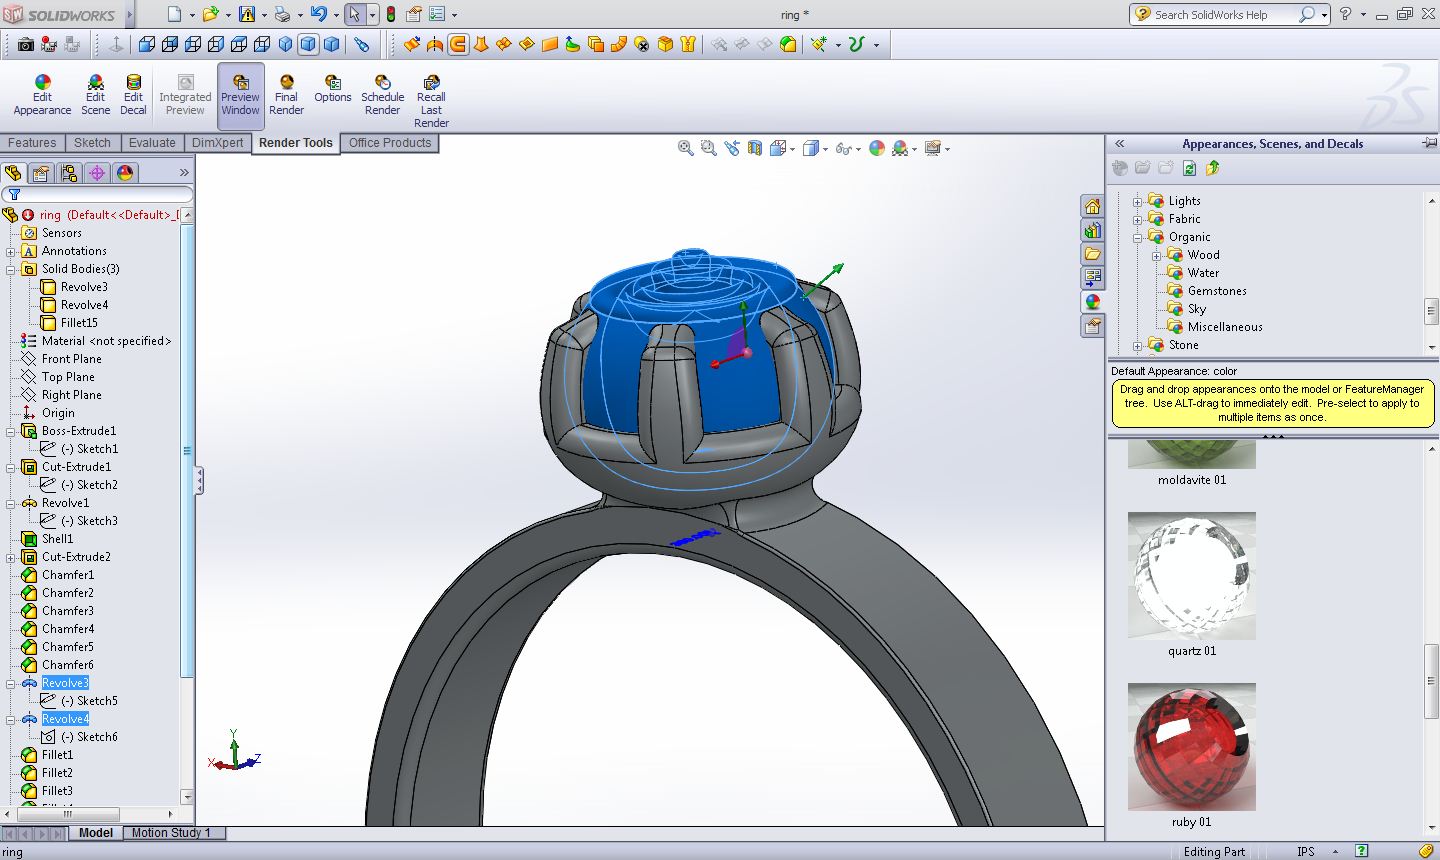Click the New document icon
1440x860 pixels.
pyautogui.click(x=174, y=14)
